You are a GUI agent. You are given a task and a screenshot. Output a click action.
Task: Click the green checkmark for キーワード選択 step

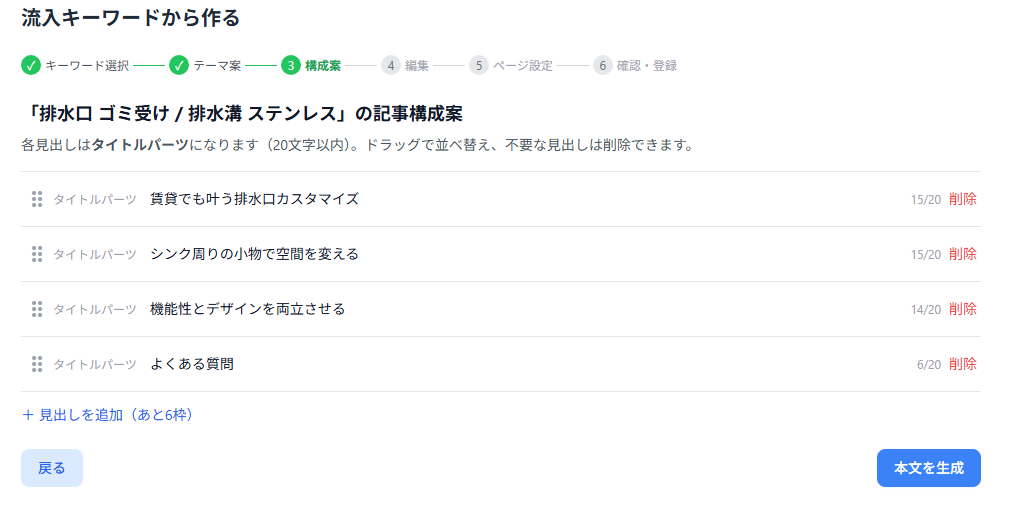point(30,66)
